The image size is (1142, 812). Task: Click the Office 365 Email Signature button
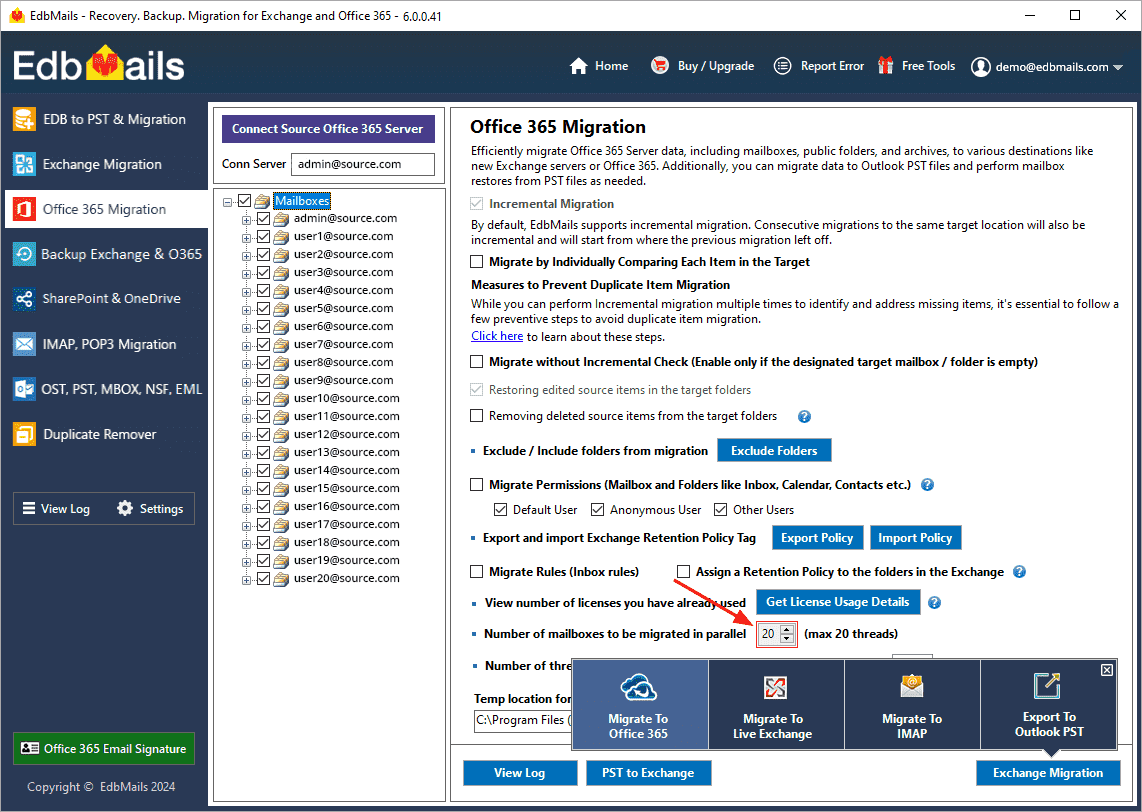(x=103, y=748)
